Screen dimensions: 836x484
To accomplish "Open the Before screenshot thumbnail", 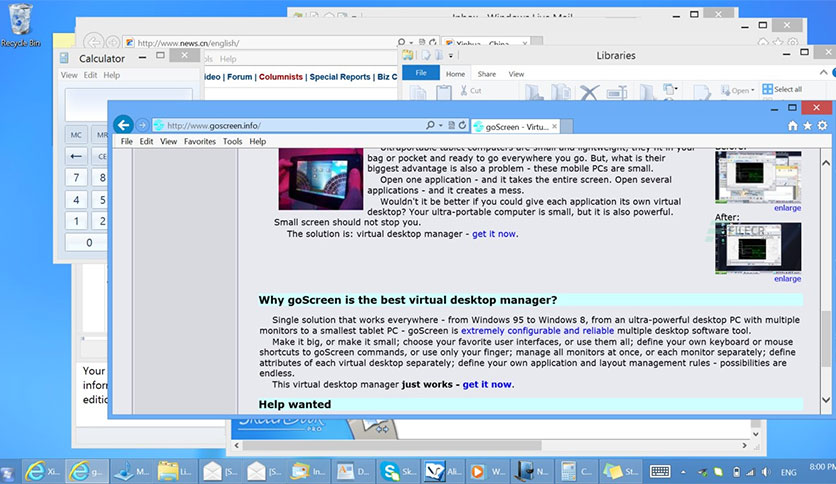I will [758, 177].
